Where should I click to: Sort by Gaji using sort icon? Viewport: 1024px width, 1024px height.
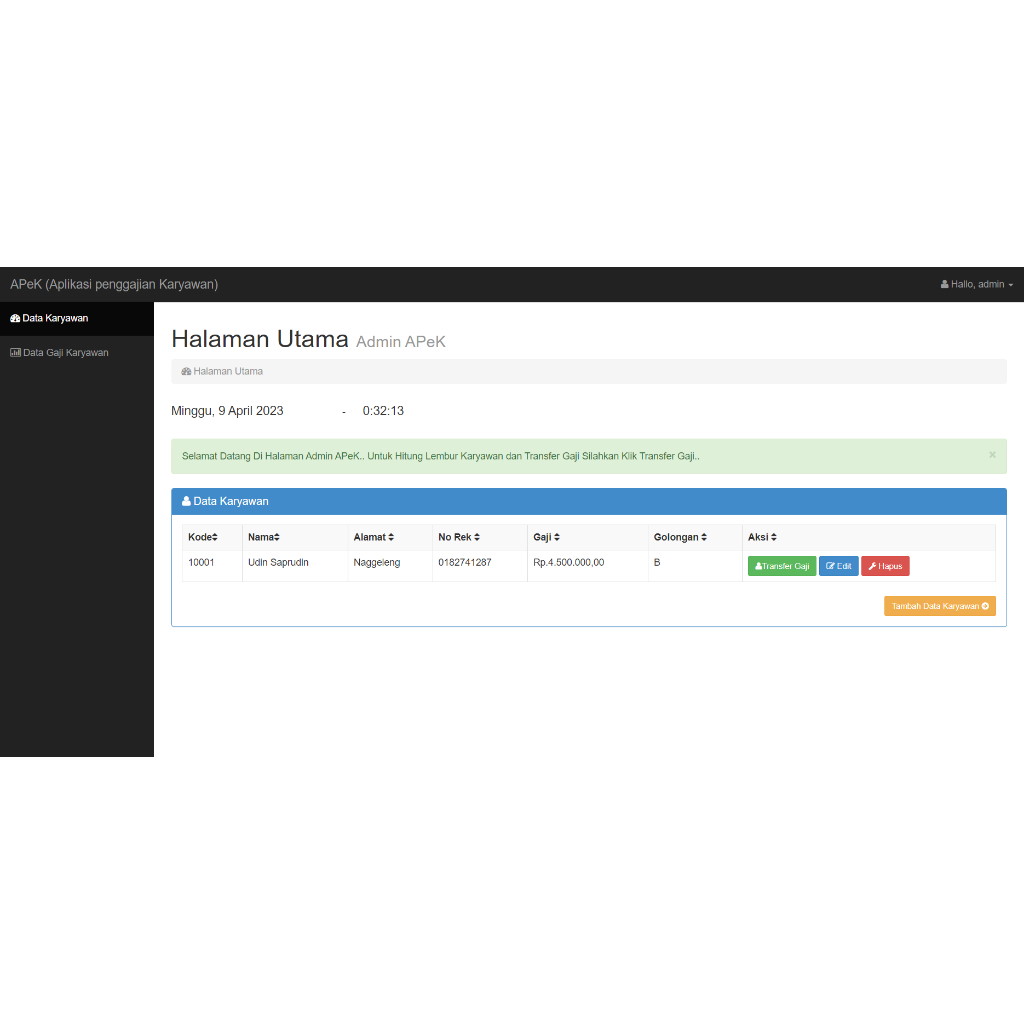557,538
